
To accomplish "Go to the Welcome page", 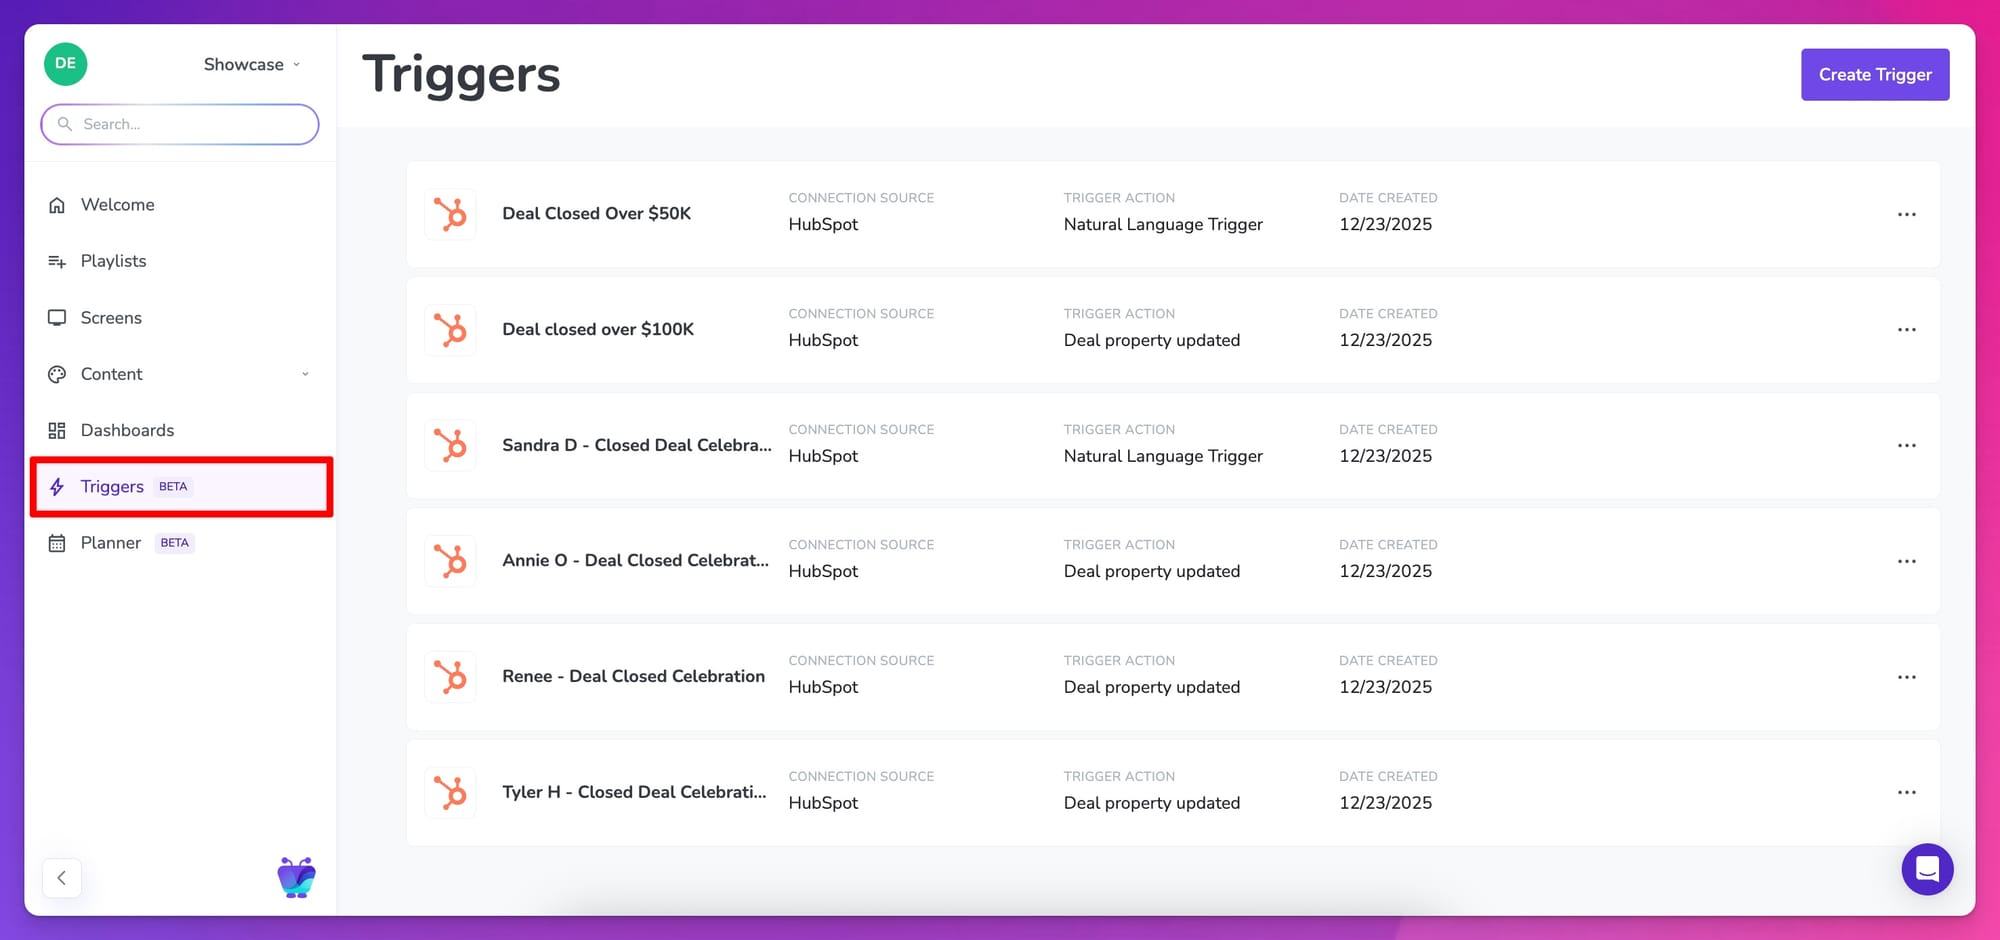I will point(117,205).
